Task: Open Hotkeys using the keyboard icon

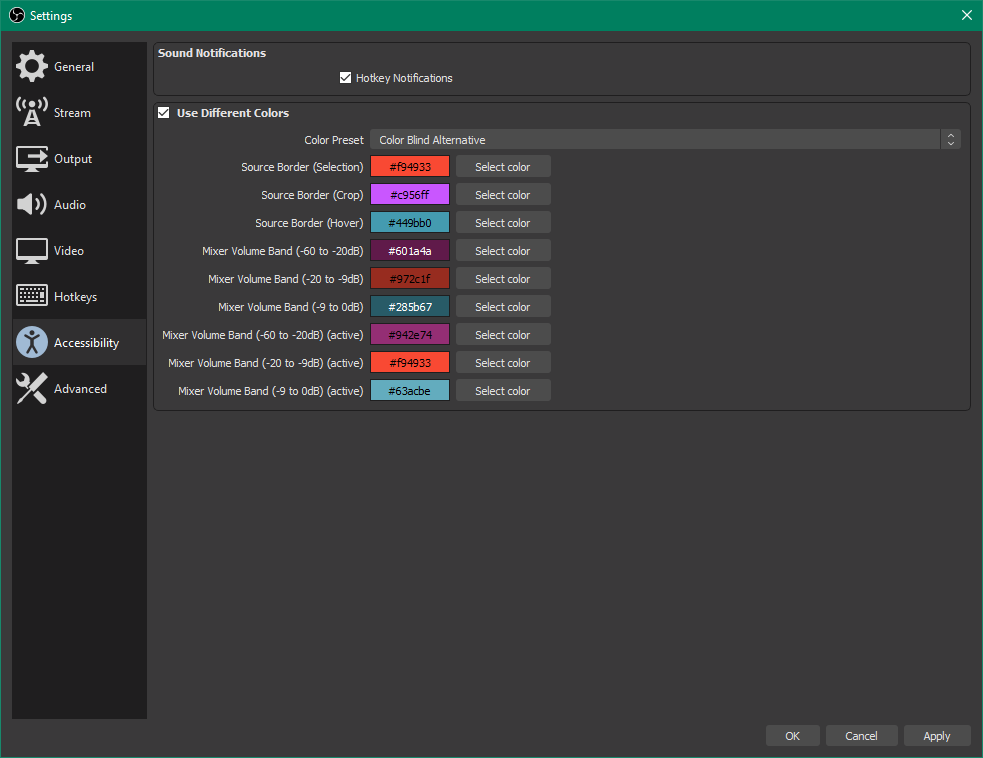Action: point(31,296)
